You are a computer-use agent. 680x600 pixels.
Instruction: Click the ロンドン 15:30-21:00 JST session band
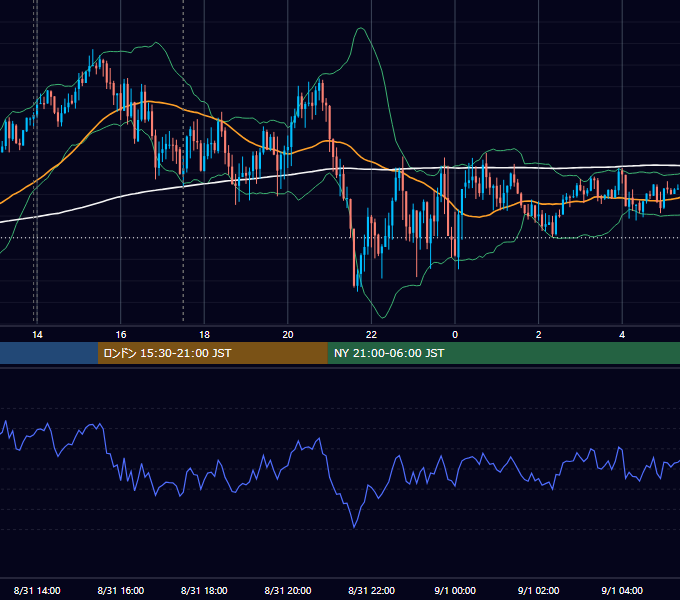[212, 353]
